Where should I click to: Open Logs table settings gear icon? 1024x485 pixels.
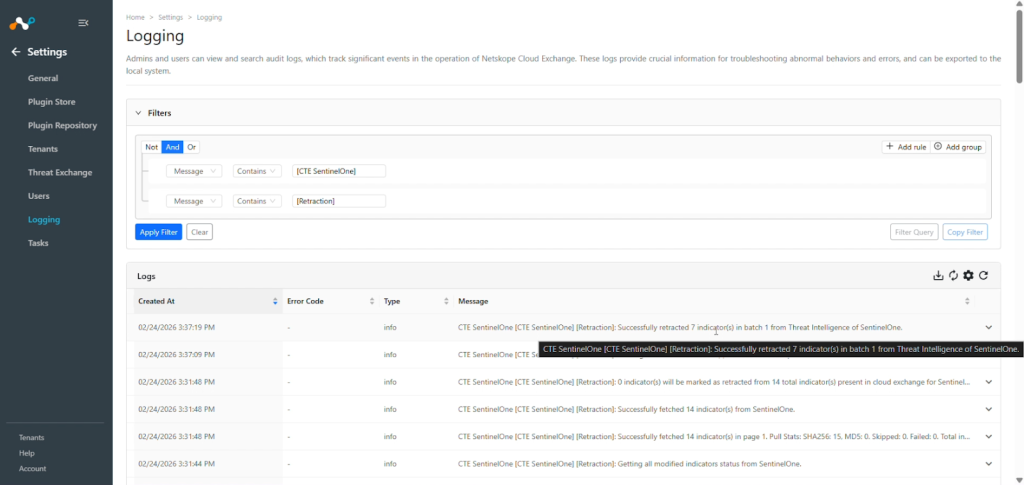968,275
